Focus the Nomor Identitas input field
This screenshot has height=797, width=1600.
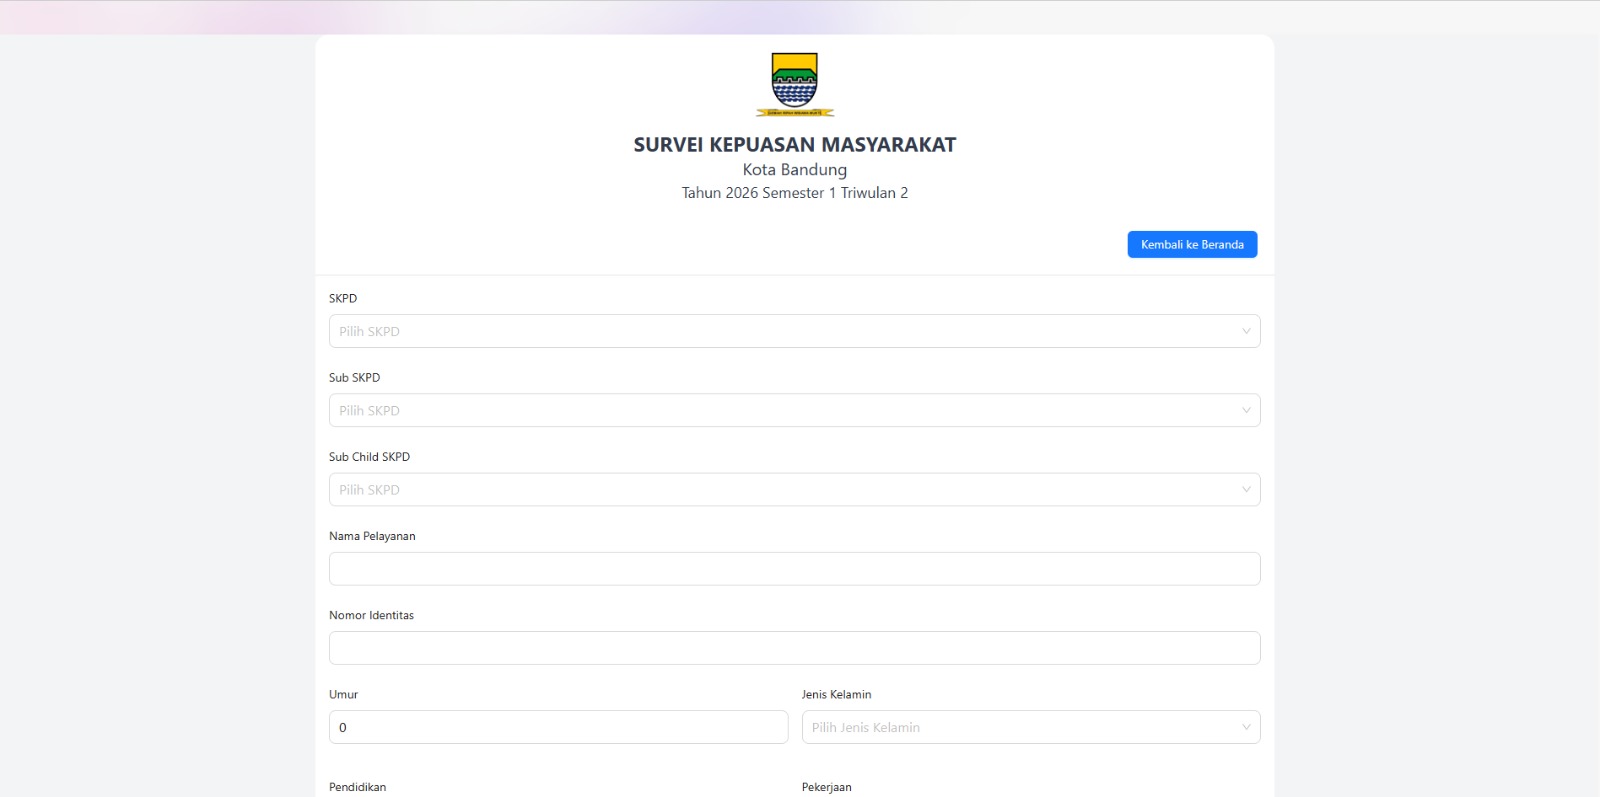tap(794, 648)
